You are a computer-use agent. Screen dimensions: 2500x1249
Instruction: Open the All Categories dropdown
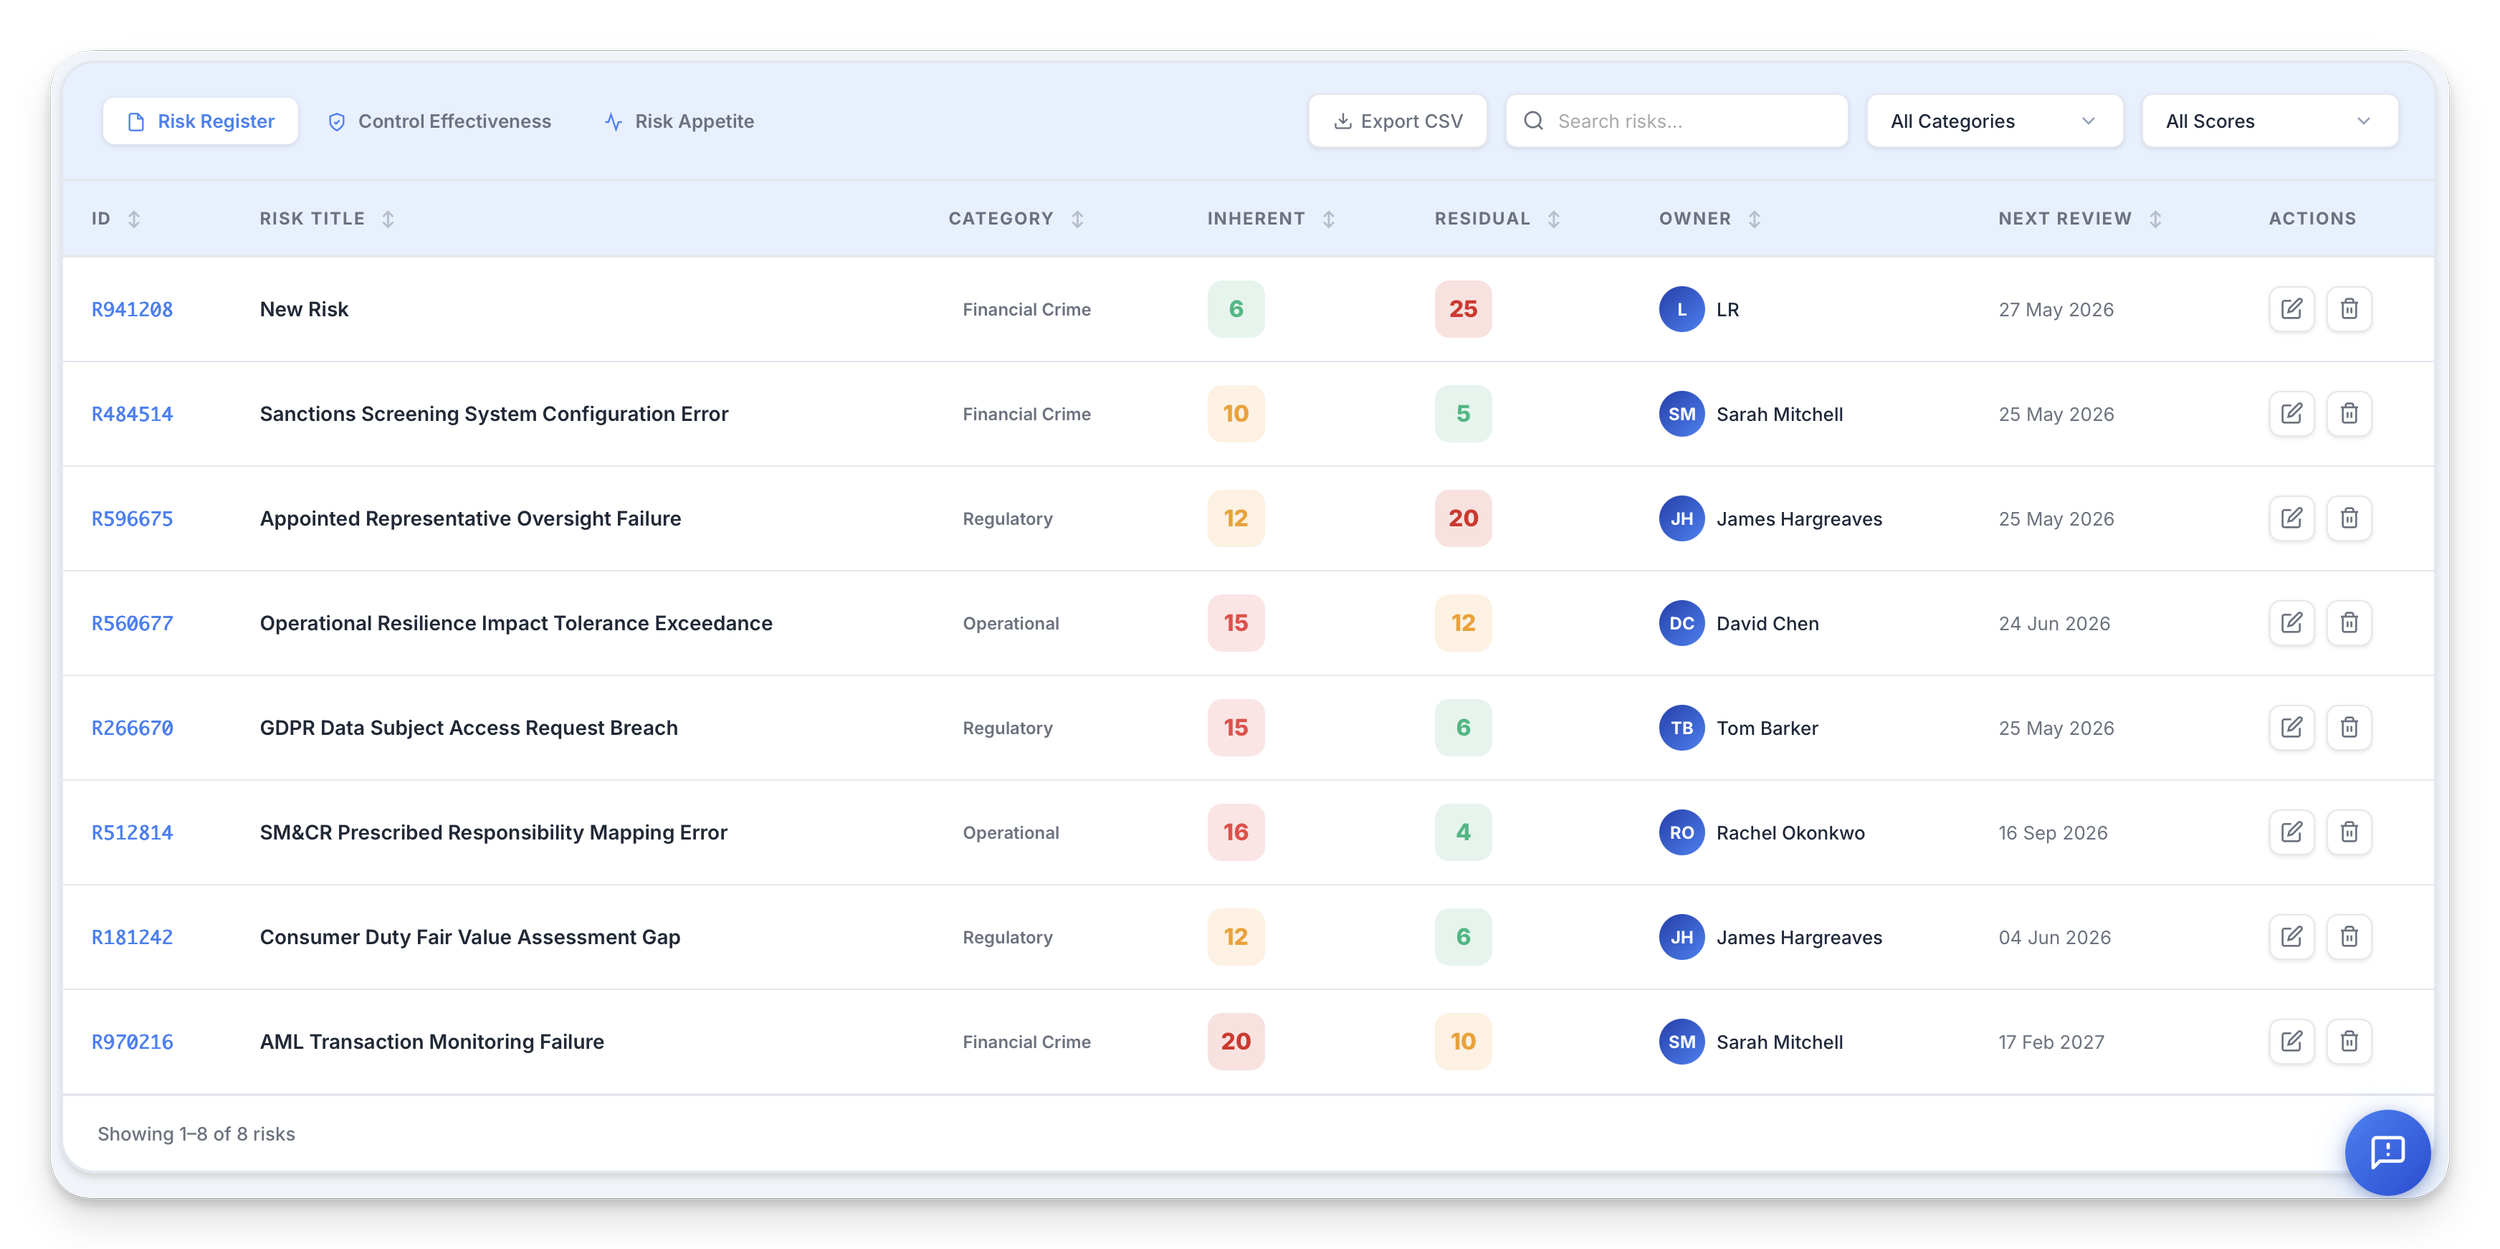pos(1994,120)
